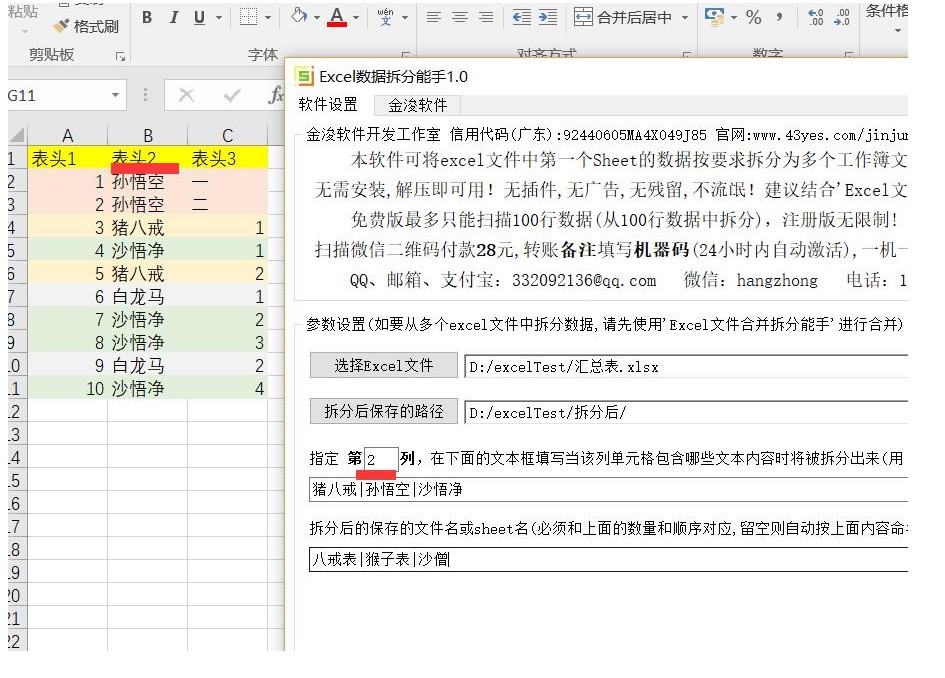This screenshot has width=945, height=678.
Task: Click the column number input field
Action: 381,459
